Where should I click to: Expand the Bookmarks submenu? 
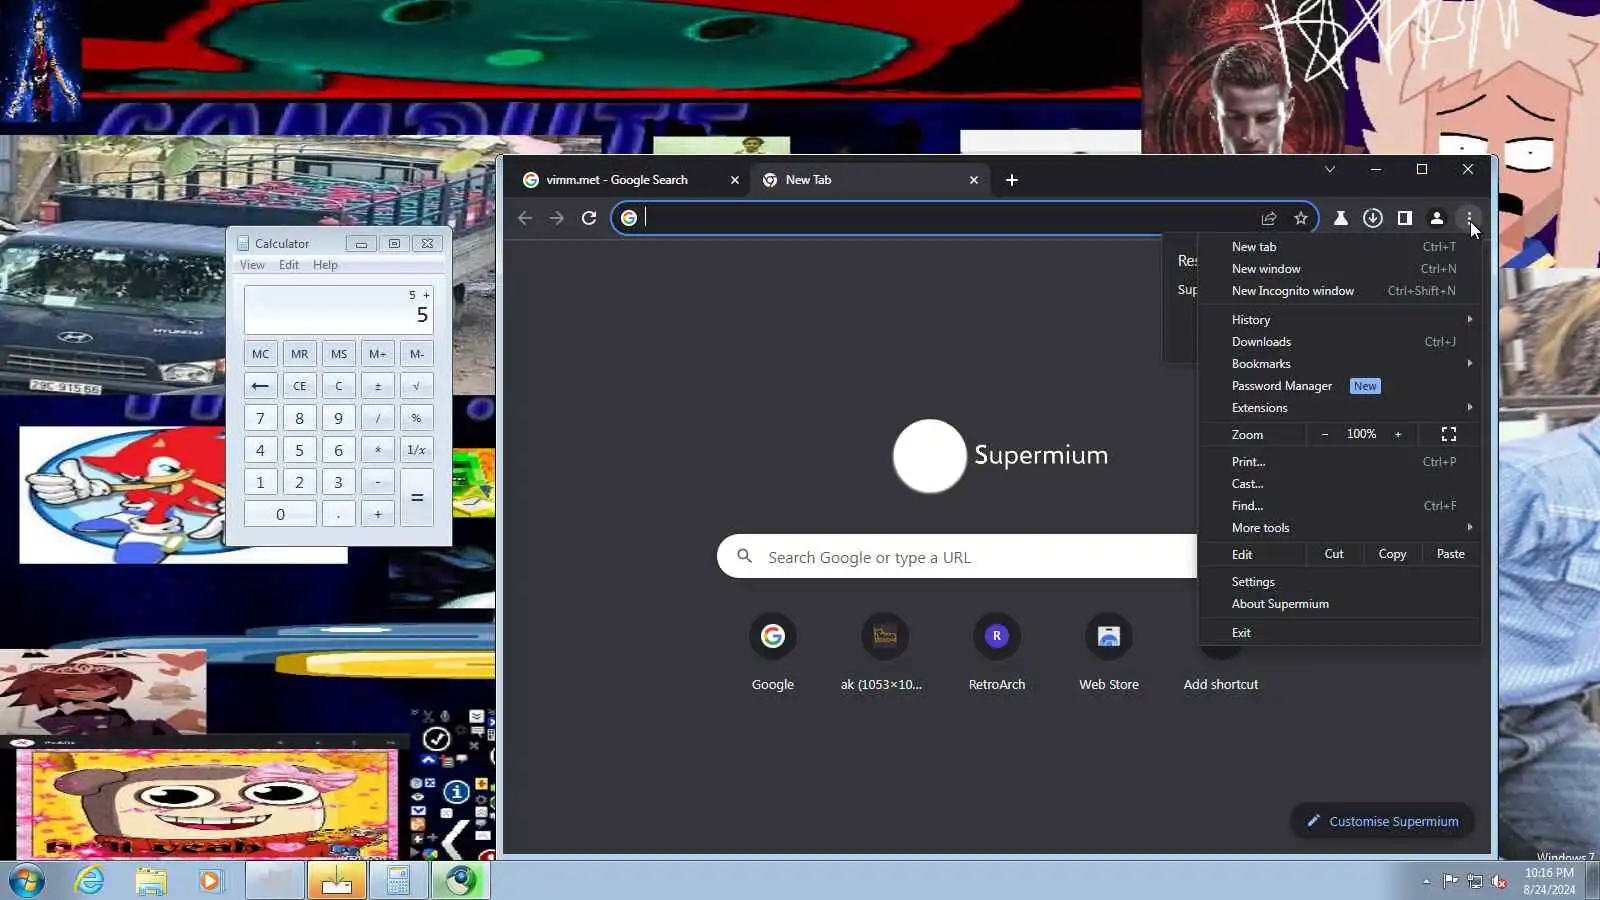1340,364
